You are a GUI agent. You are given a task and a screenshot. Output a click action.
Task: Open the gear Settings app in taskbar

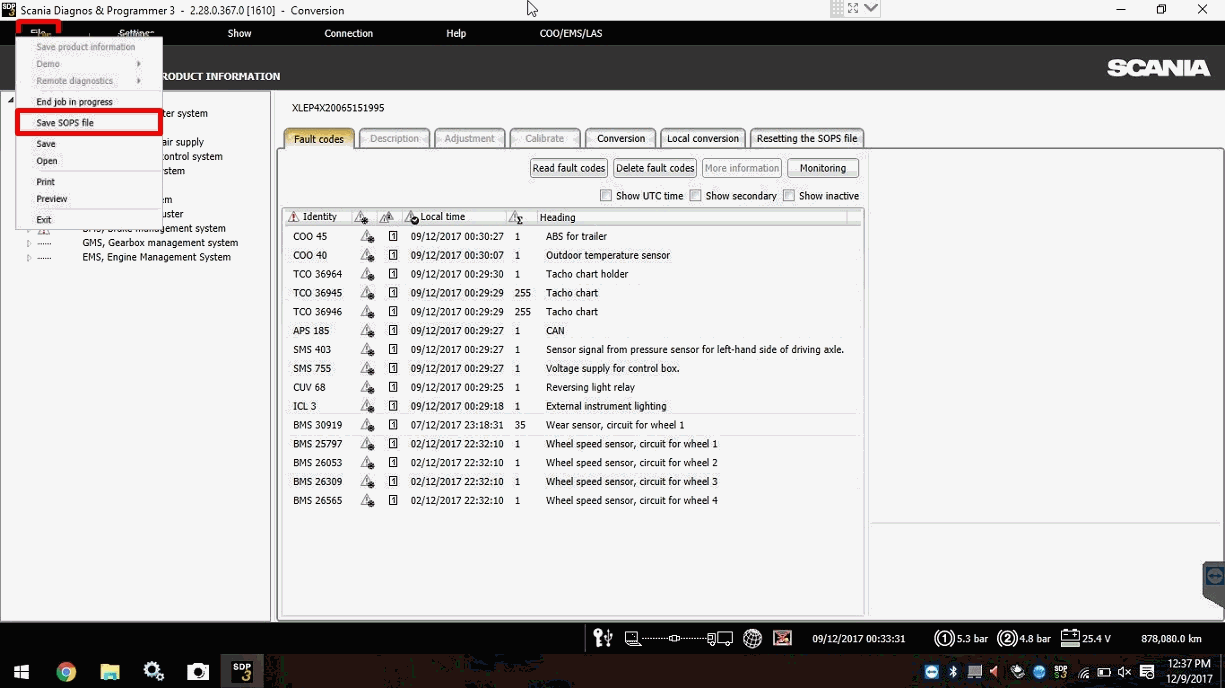coord(153,672)
